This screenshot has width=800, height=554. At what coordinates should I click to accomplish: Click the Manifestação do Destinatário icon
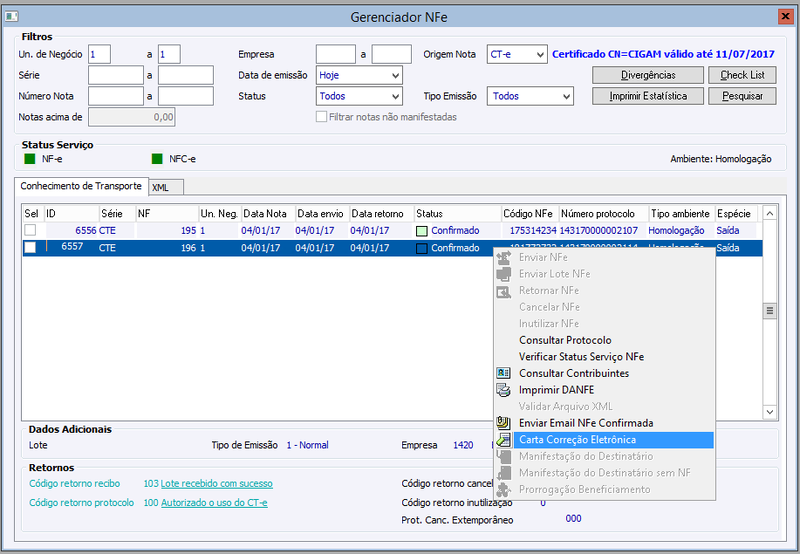click(504, 456)
